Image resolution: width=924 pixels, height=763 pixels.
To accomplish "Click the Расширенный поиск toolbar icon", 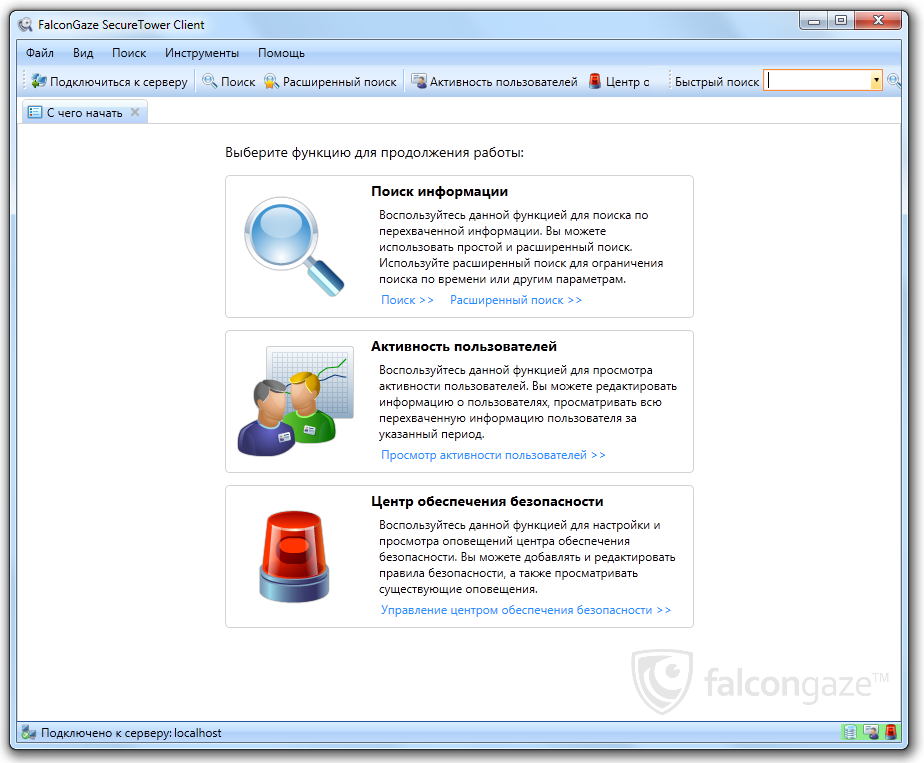I will pyautogui.click(x=271, y=81).
